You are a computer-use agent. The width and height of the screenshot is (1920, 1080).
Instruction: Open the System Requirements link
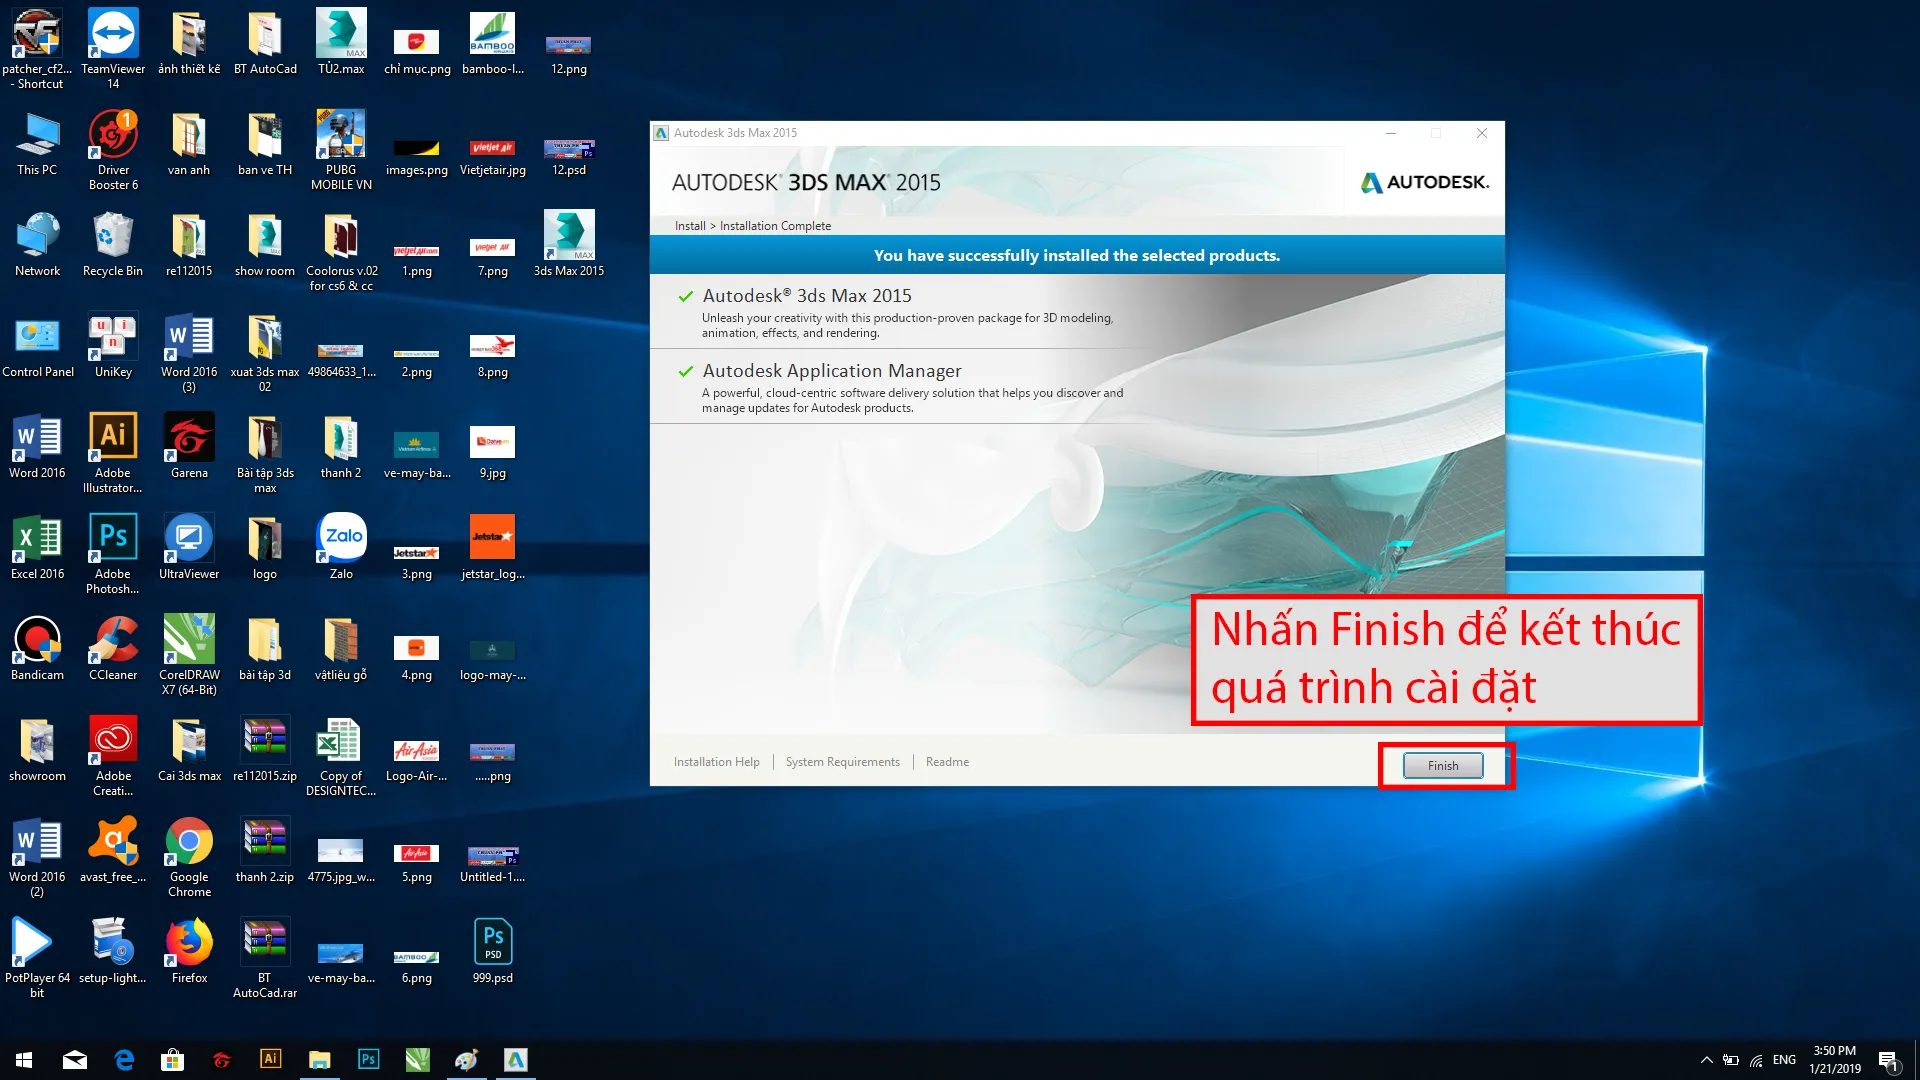pyautogui.click(x=842, y=762)
